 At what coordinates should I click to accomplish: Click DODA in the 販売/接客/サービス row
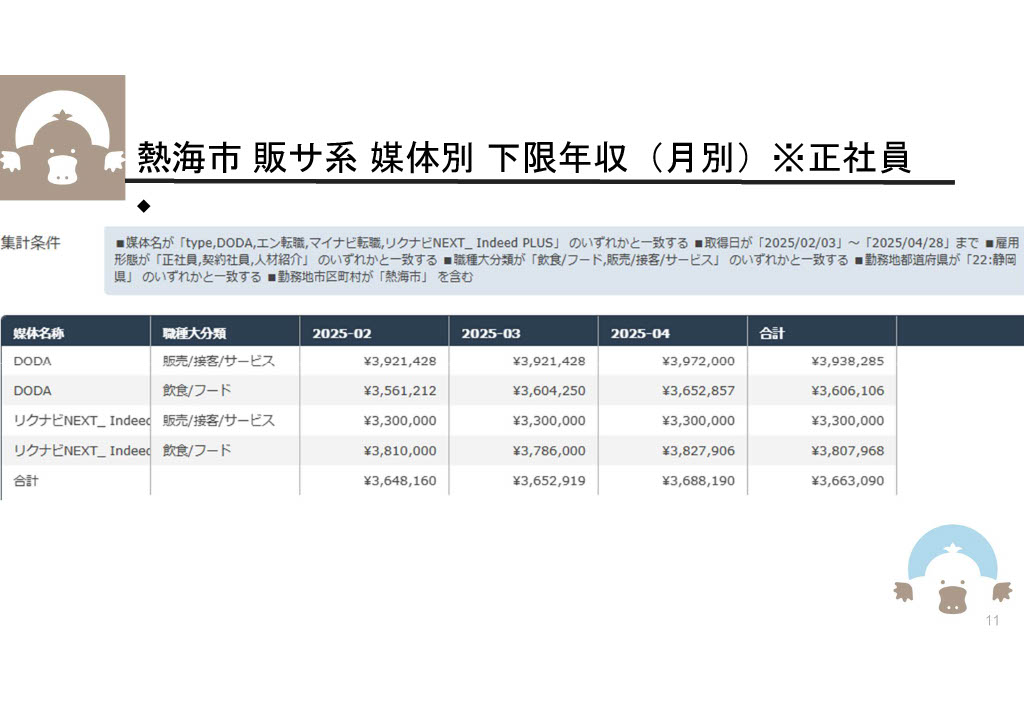coord(32,361)
